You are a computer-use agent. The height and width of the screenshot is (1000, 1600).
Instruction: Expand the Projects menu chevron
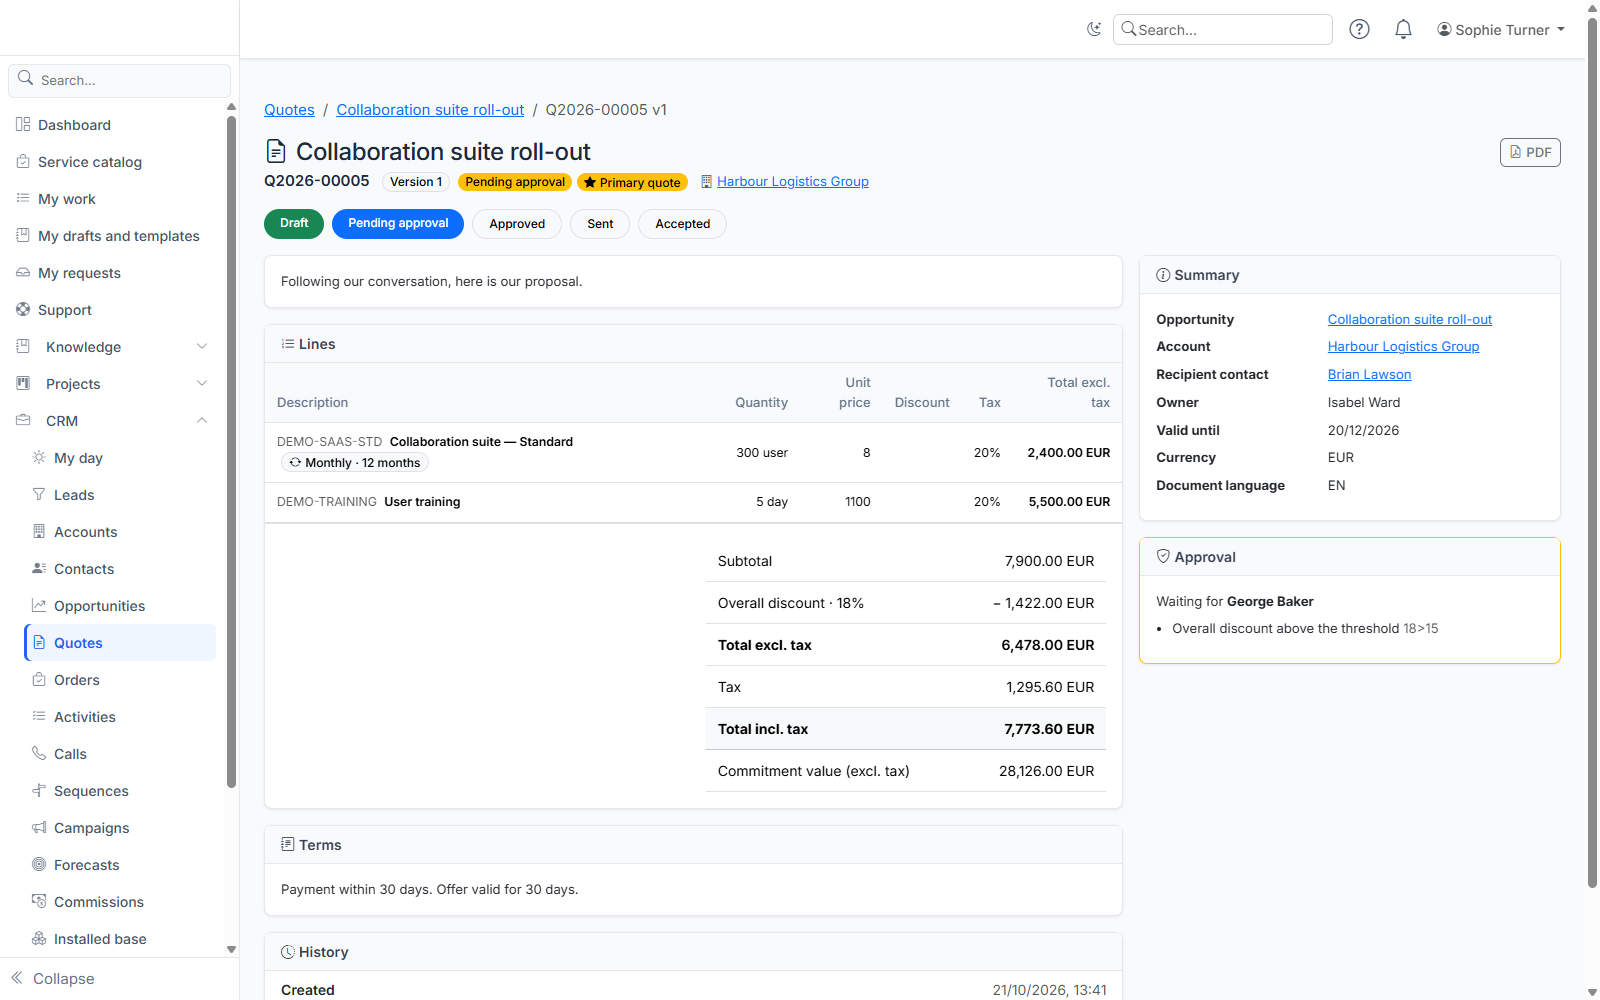[x=202, y=384]
